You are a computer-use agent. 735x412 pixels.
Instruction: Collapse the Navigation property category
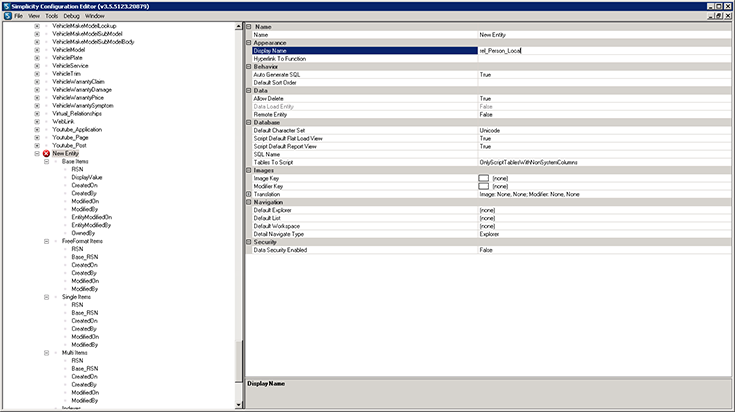tap(249, 202)
